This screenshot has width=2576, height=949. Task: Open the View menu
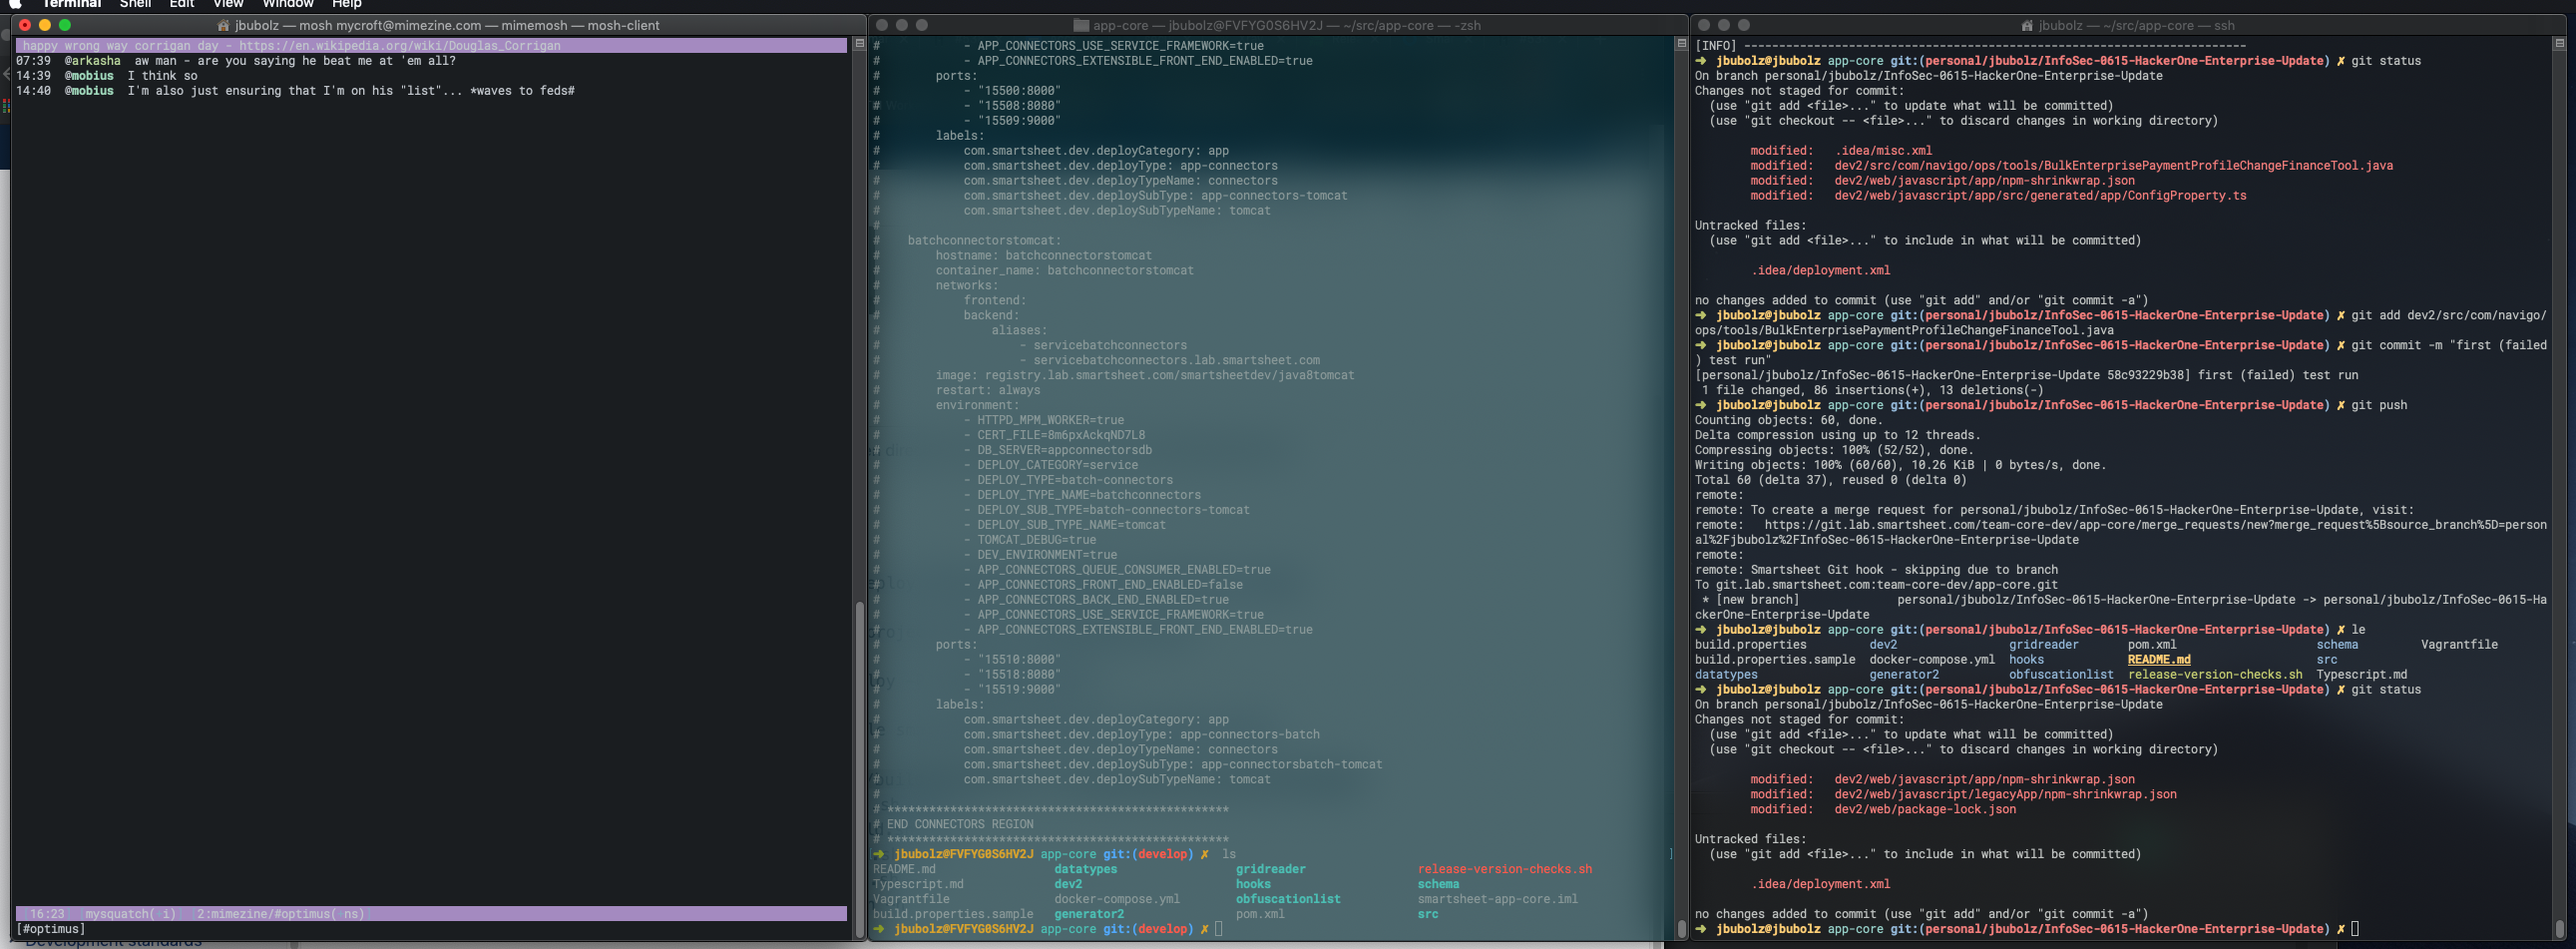coord(228,3)
